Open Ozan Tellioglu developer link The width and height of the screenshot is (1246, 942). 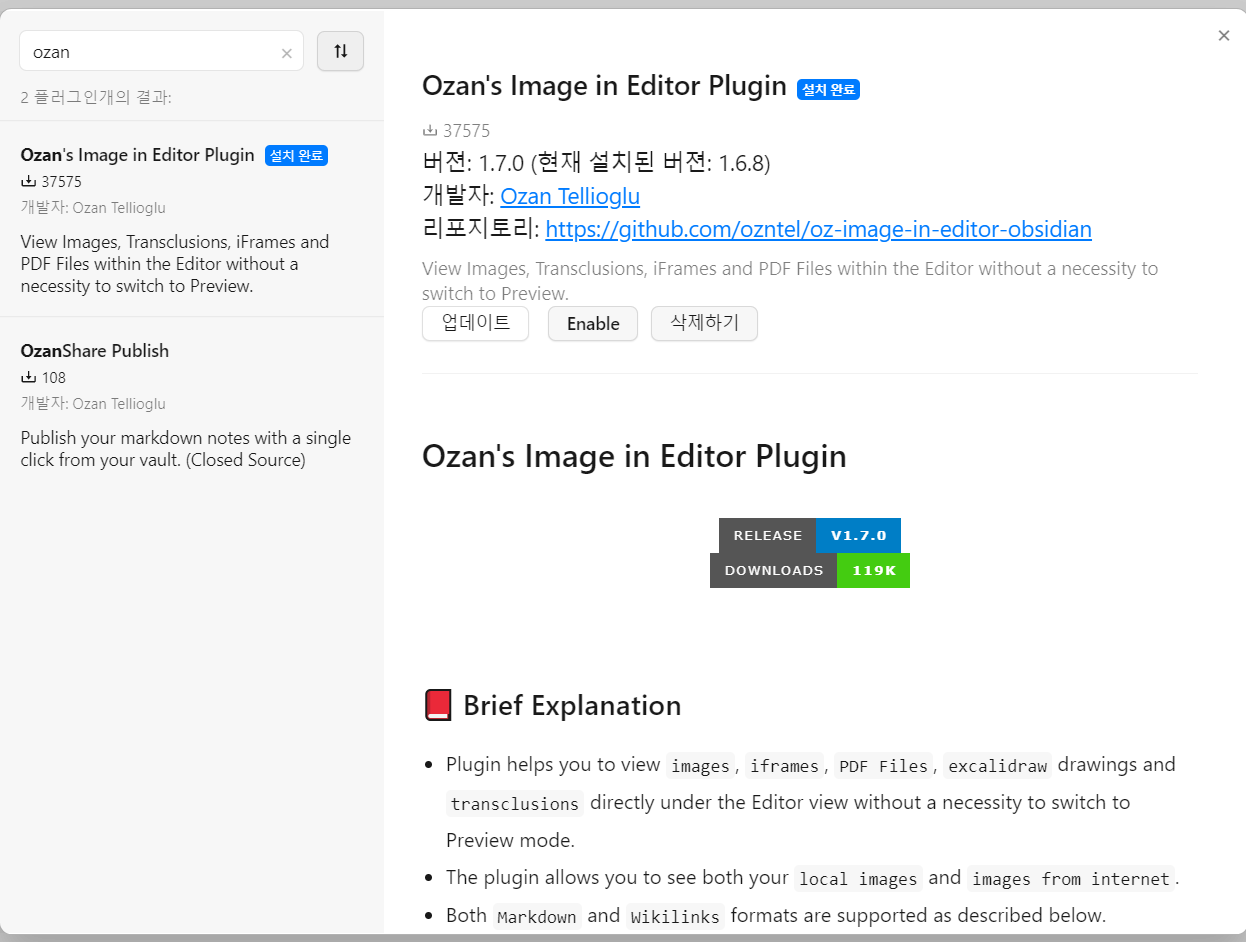570,196
